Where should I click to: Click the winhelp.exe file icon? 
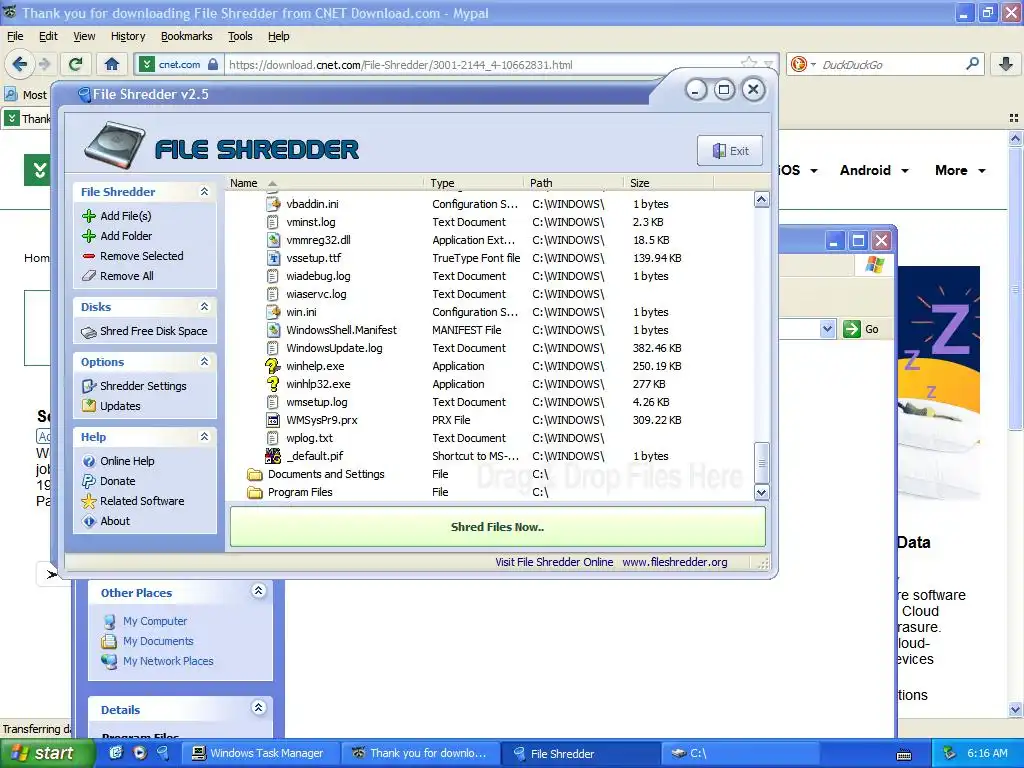[x=272, y=366]
